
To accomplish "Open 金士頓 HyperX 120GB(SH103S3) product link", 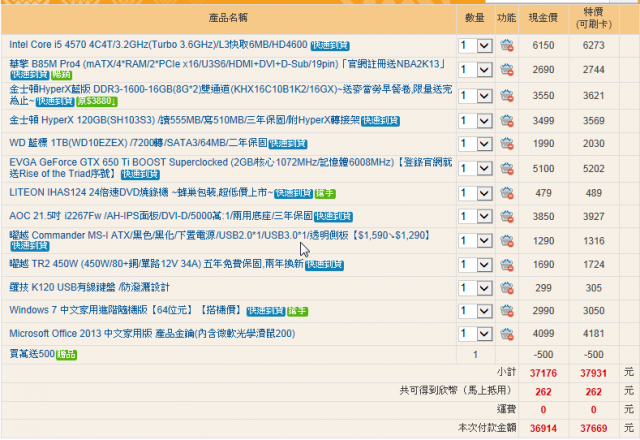I will (184, 120).
